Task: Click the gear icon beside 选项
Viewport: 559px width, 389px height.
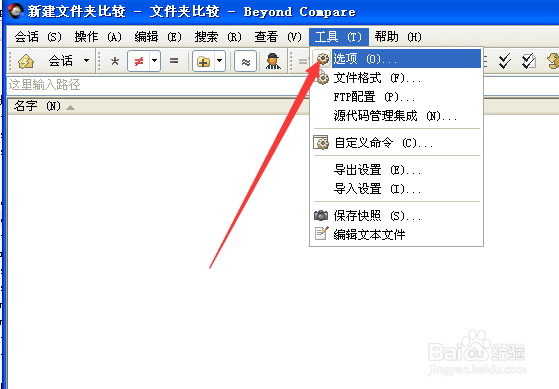Action: pyautogui.click(x=323, y=58)
